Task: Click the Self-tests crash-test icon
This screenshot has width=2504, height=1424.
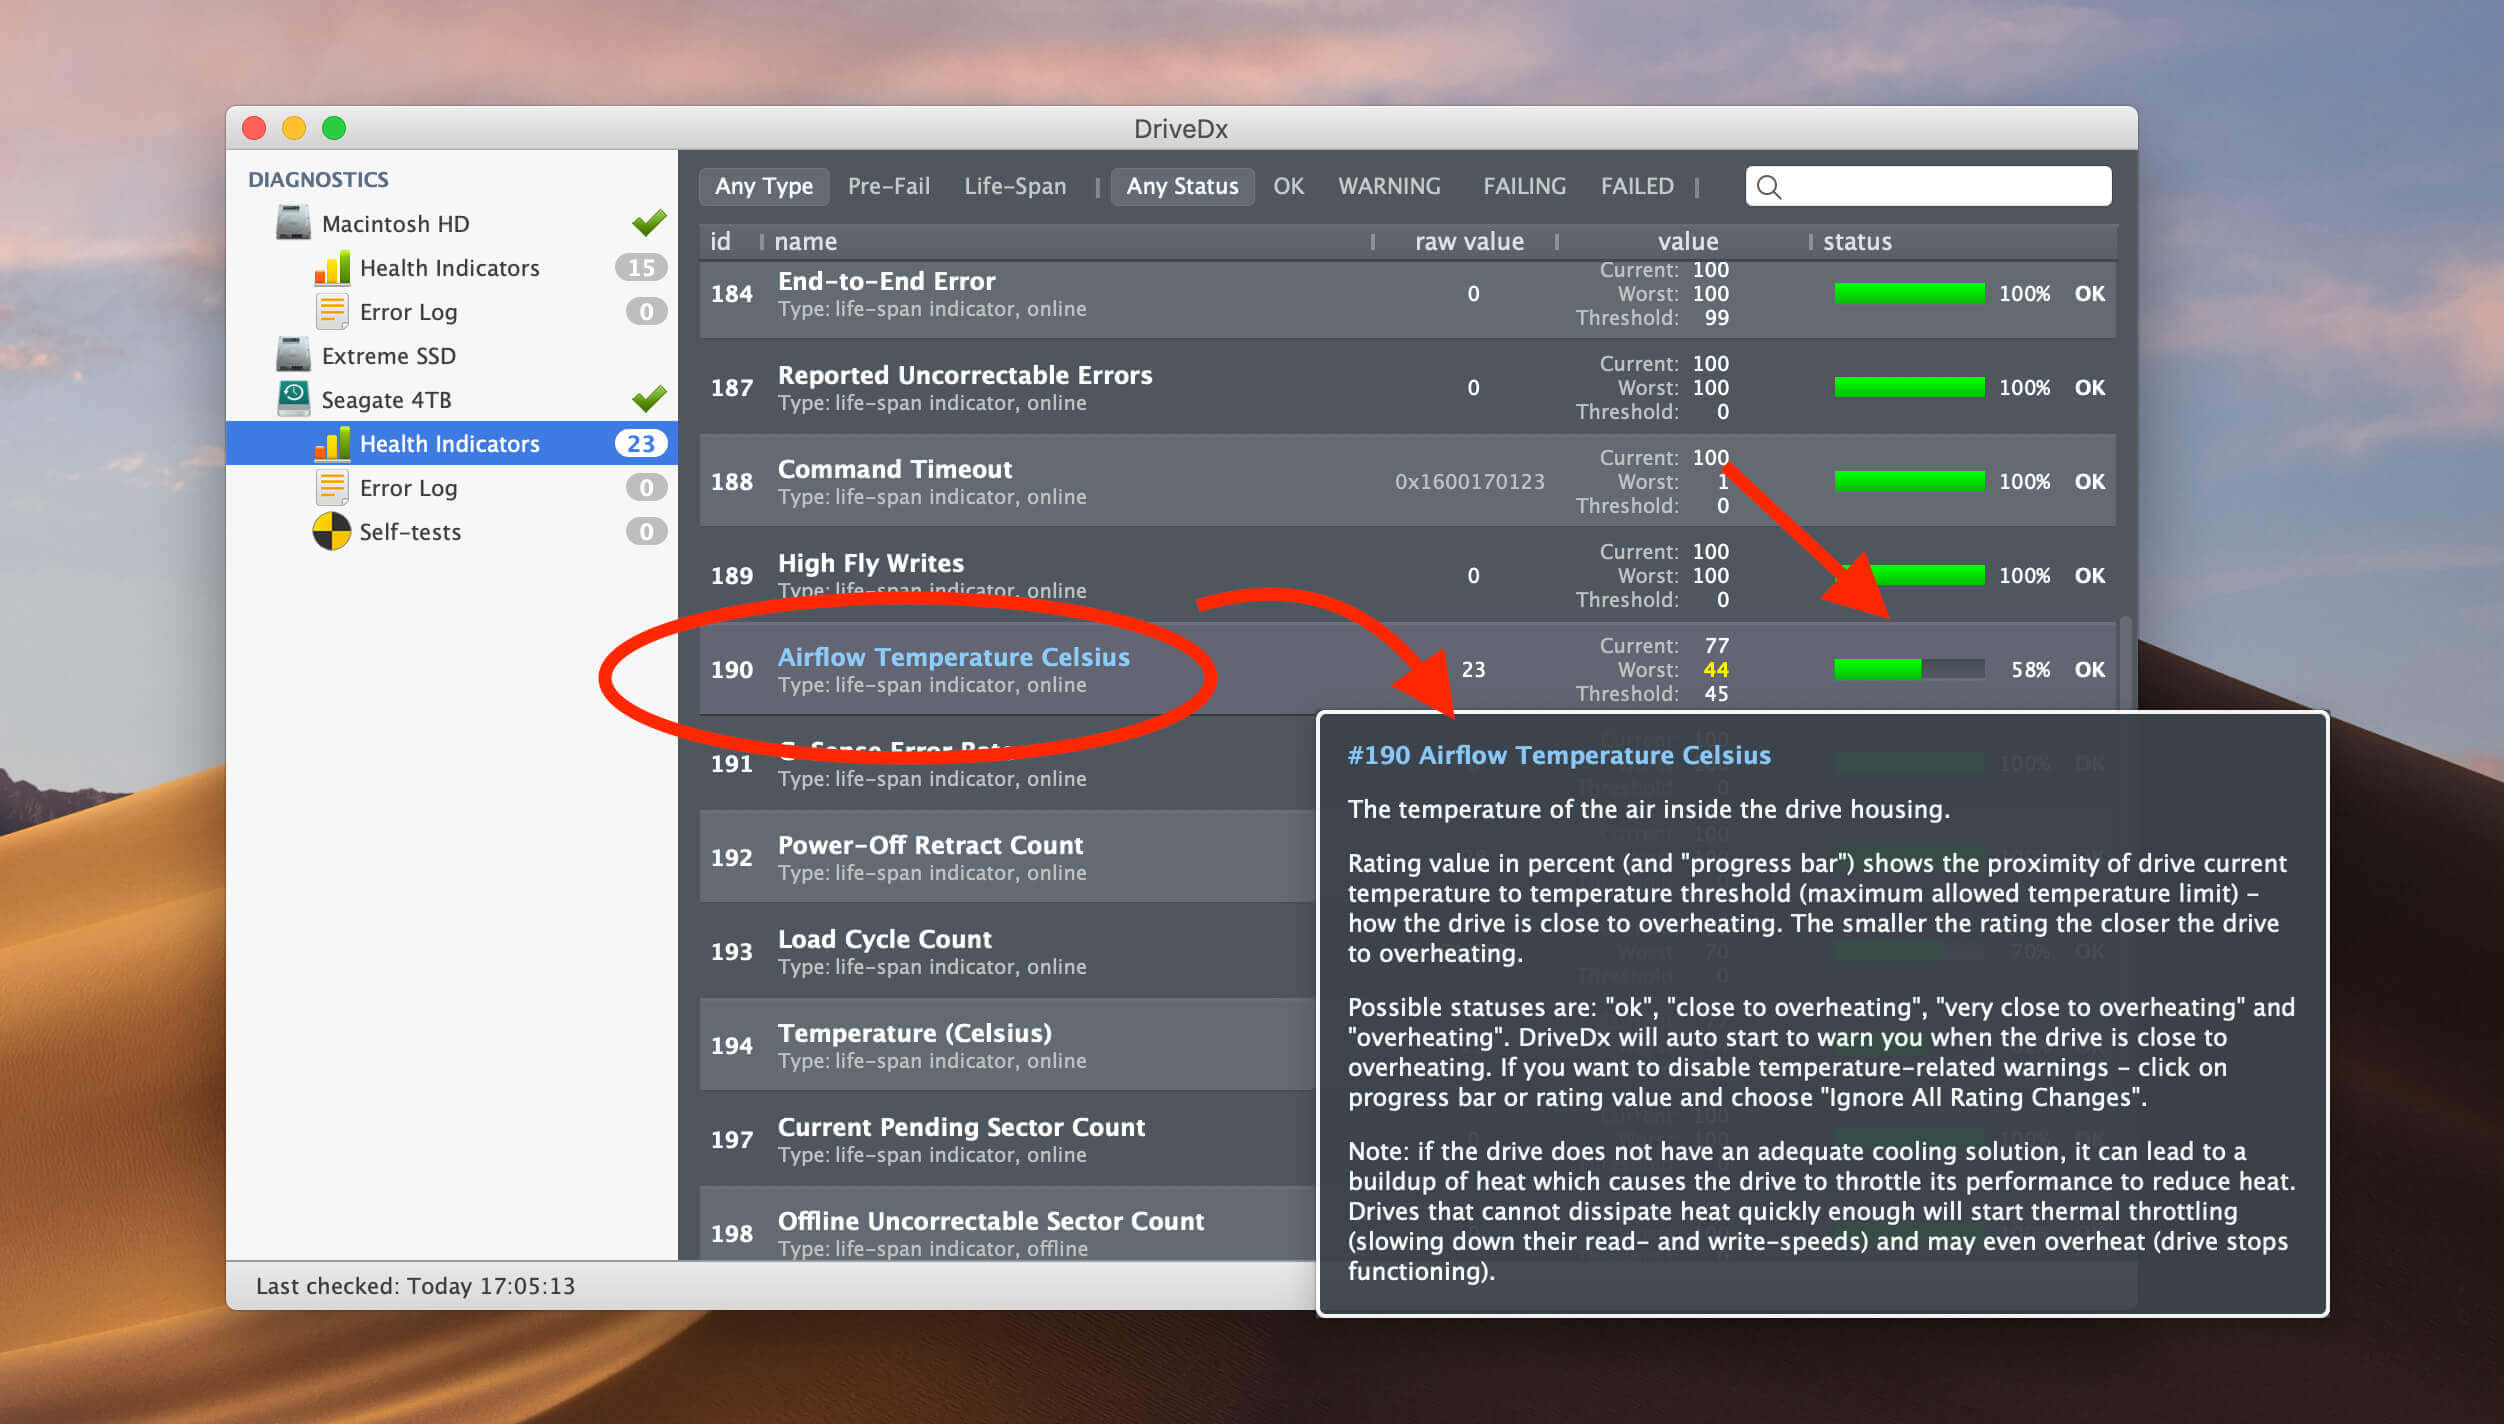Action: click(x=332, y=532)
